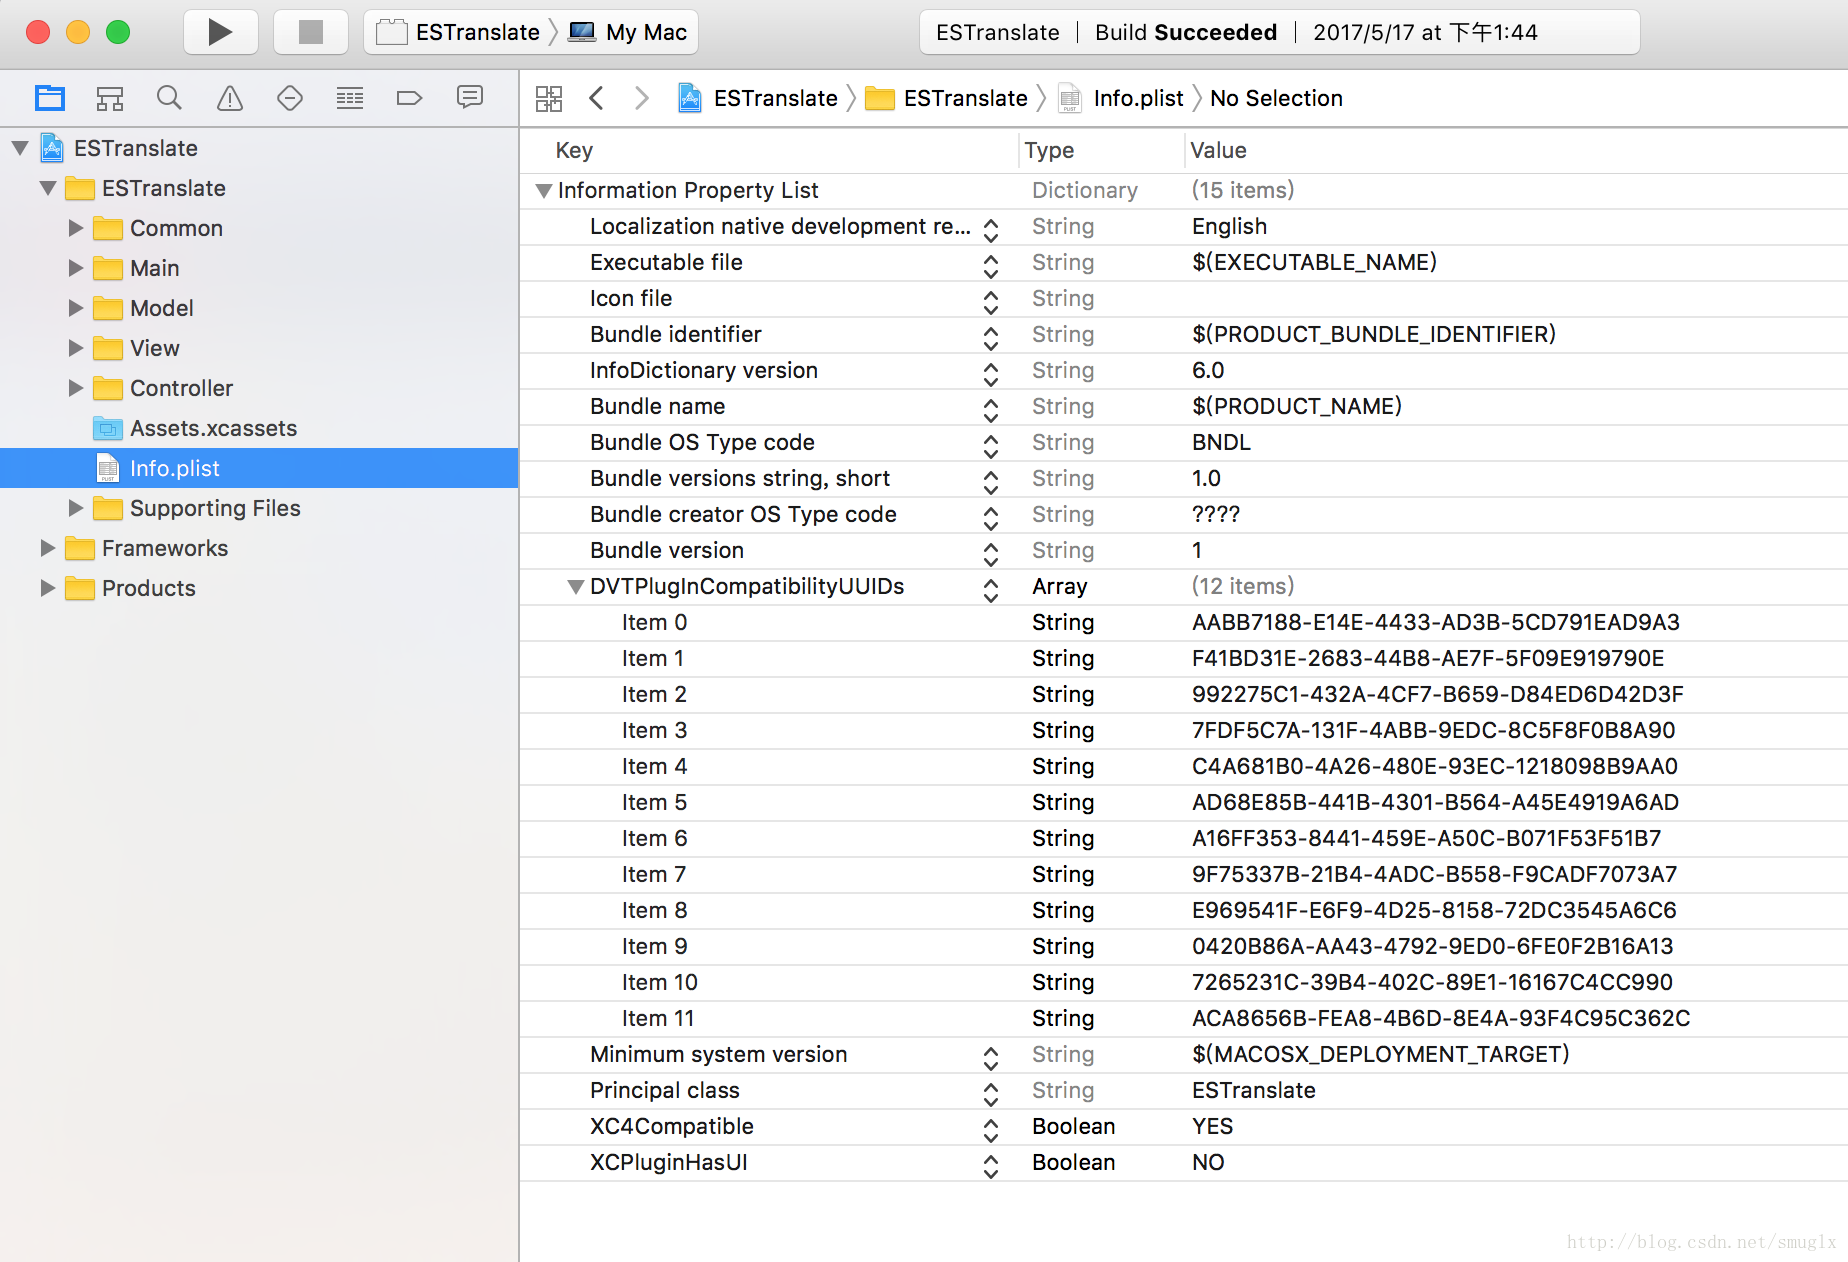1848x1262 pixels.
Task: Click ESTranslate project in jump bar
Action: tap(758, 98)
